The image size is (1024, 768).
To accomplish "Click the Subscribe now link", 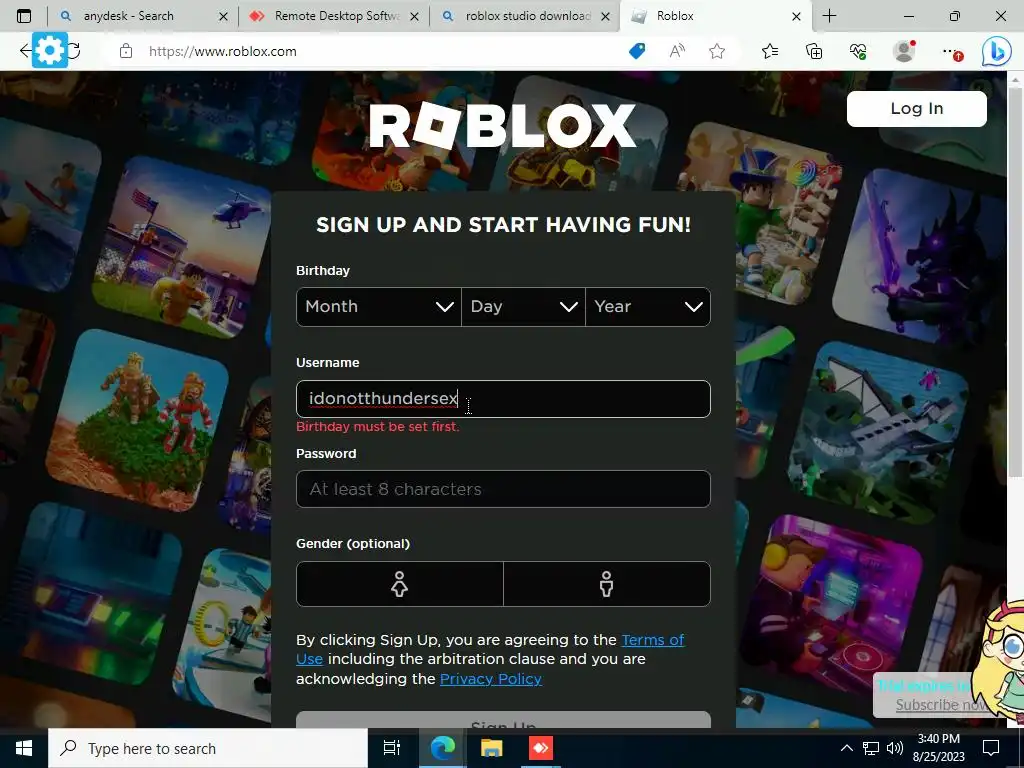I will coord(941,705).
